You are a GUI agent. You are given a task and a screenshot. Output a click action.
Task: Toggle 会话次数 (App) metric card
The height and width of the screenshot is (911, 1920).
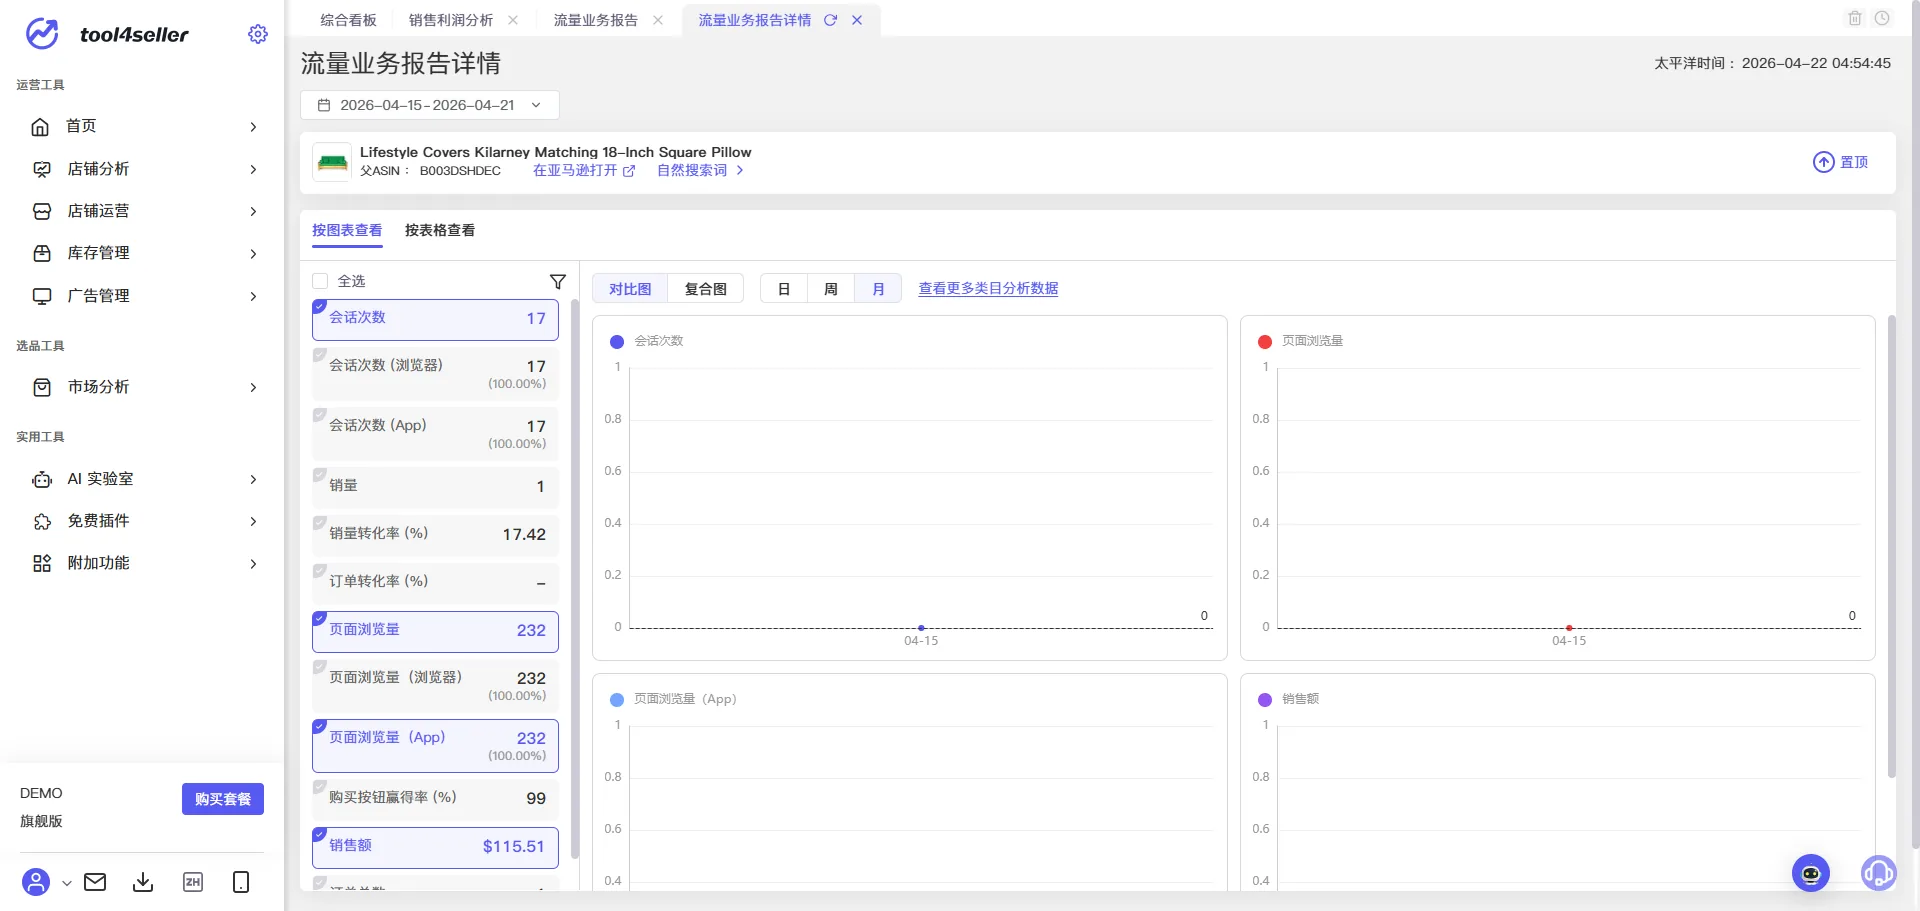pyautogui.click(x=435, y=433)
